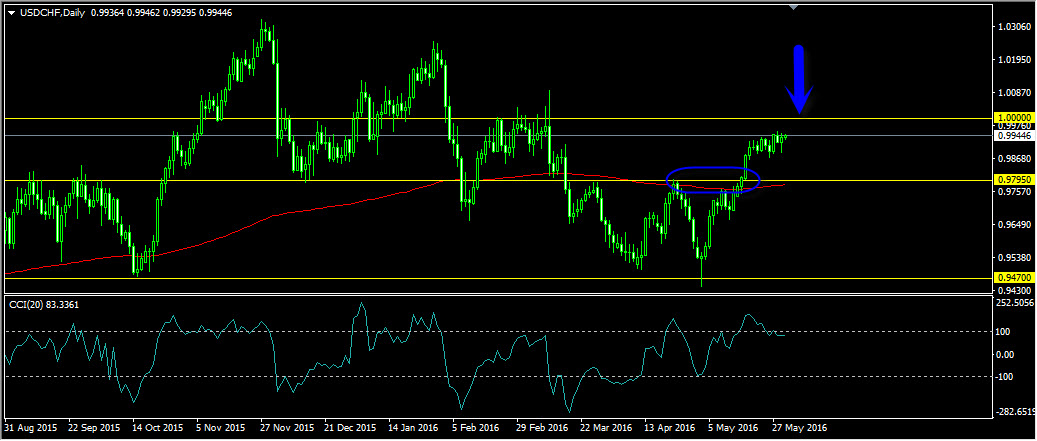
Task: Click the 5 Feb 2016 date label
Action: click(x=477, y=428)
